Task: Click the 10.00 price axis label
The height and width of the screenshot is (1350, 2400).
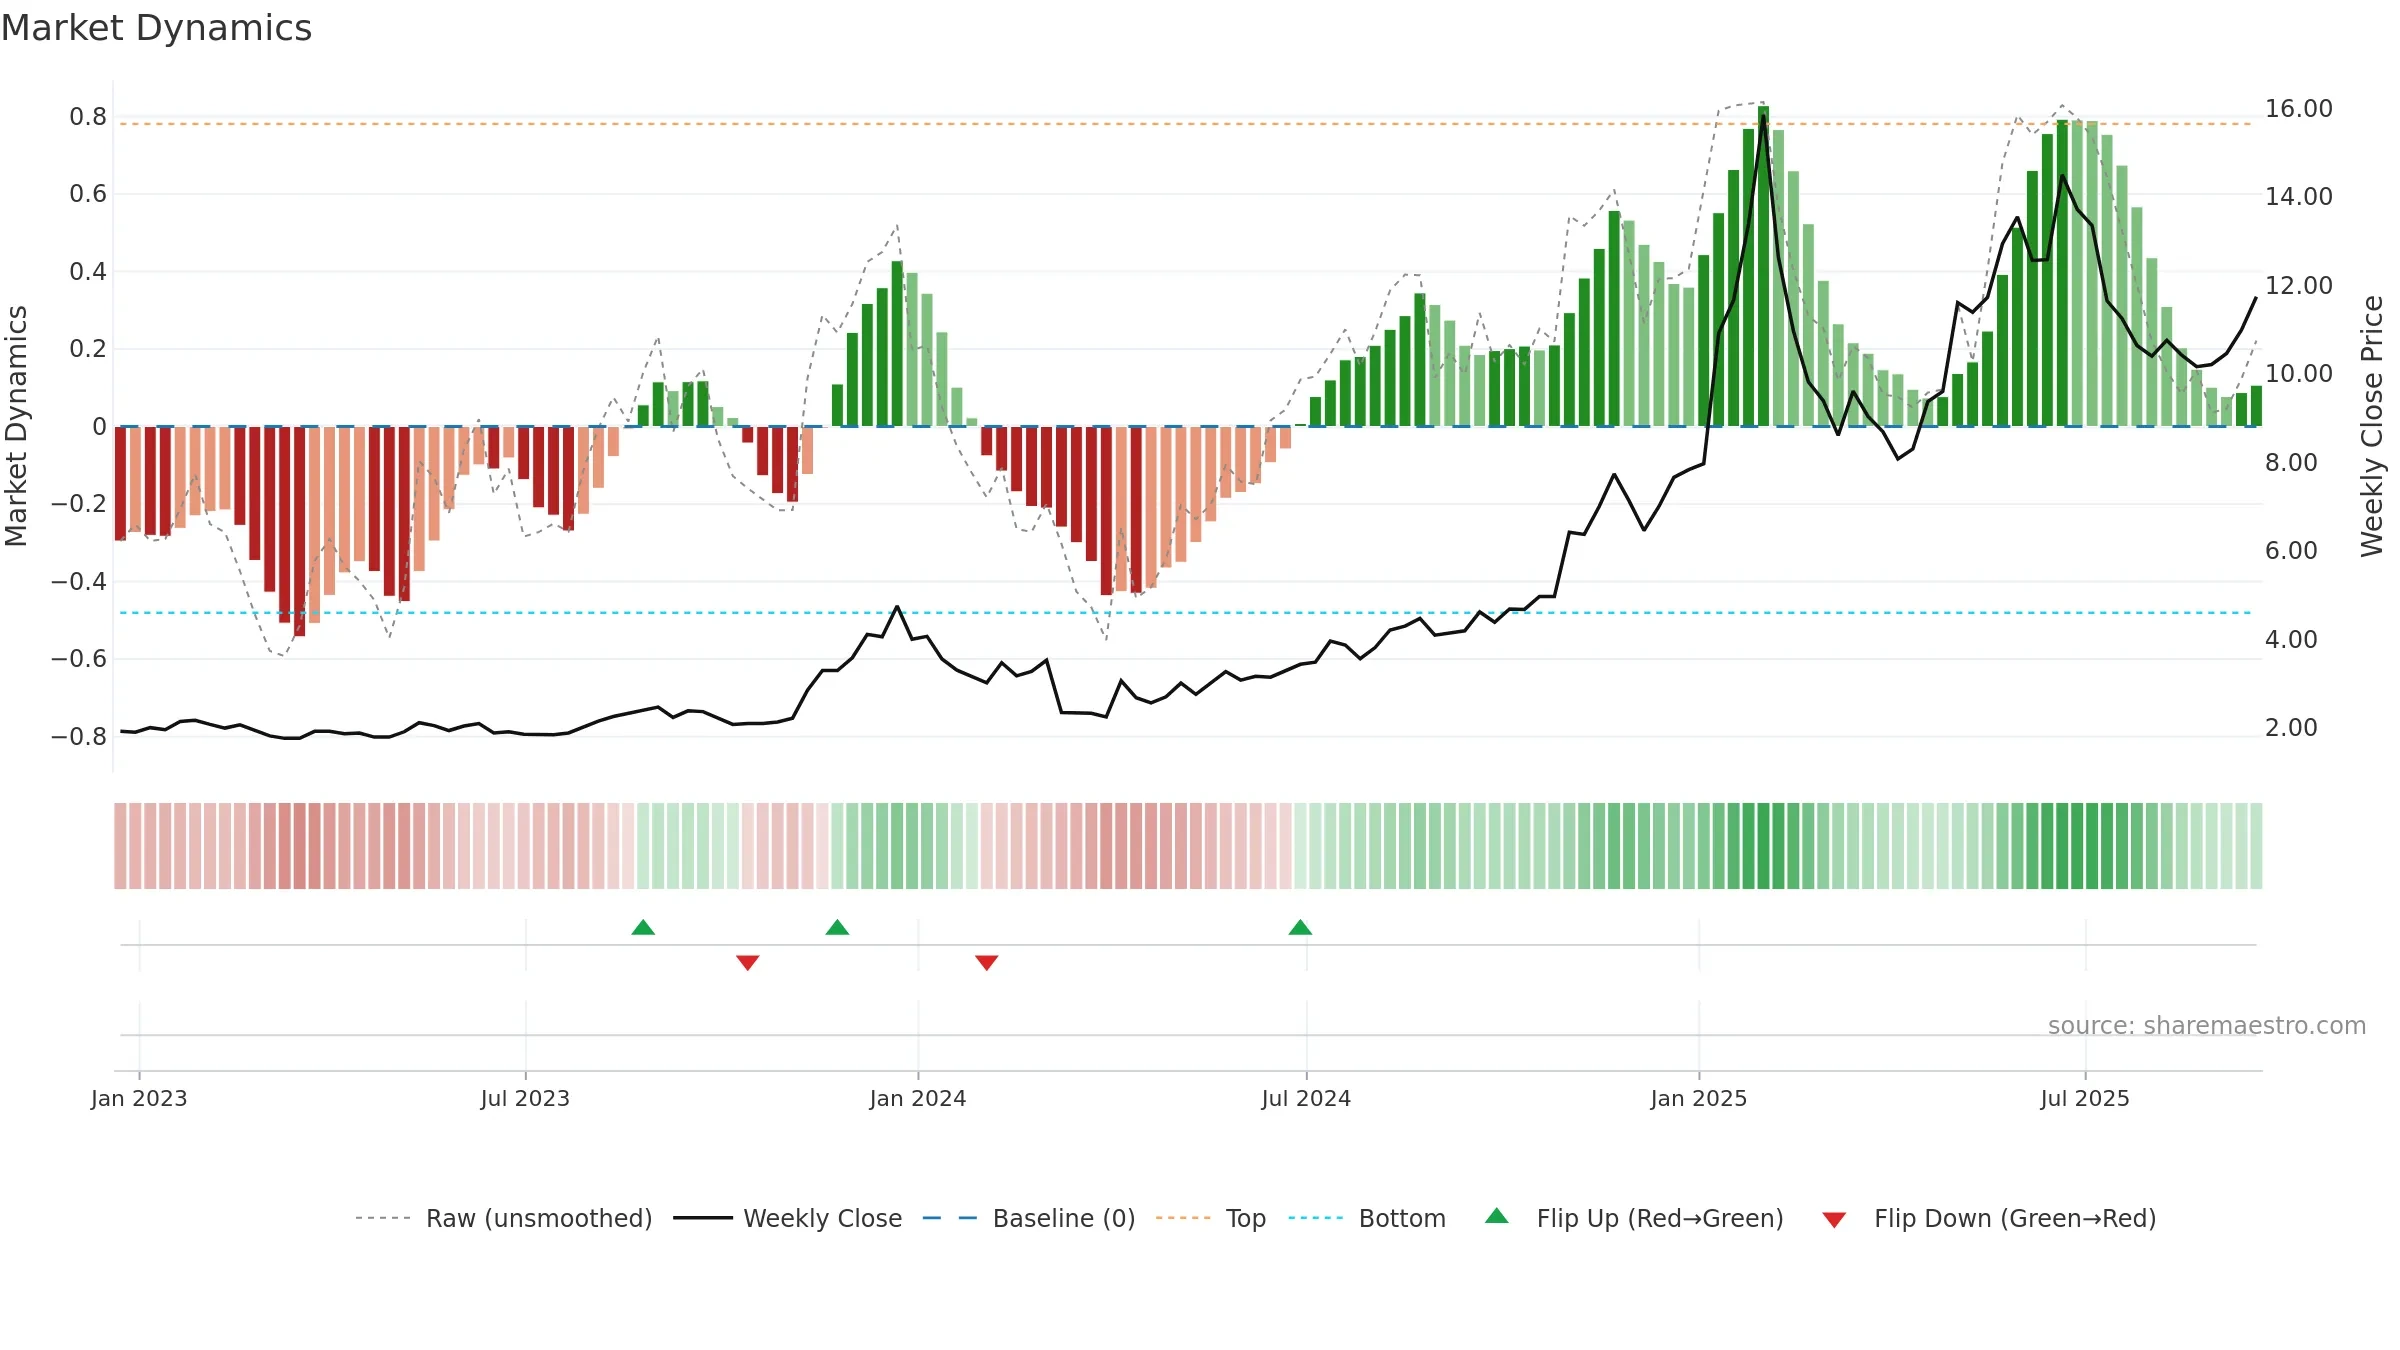Action: click(2299, 374)
